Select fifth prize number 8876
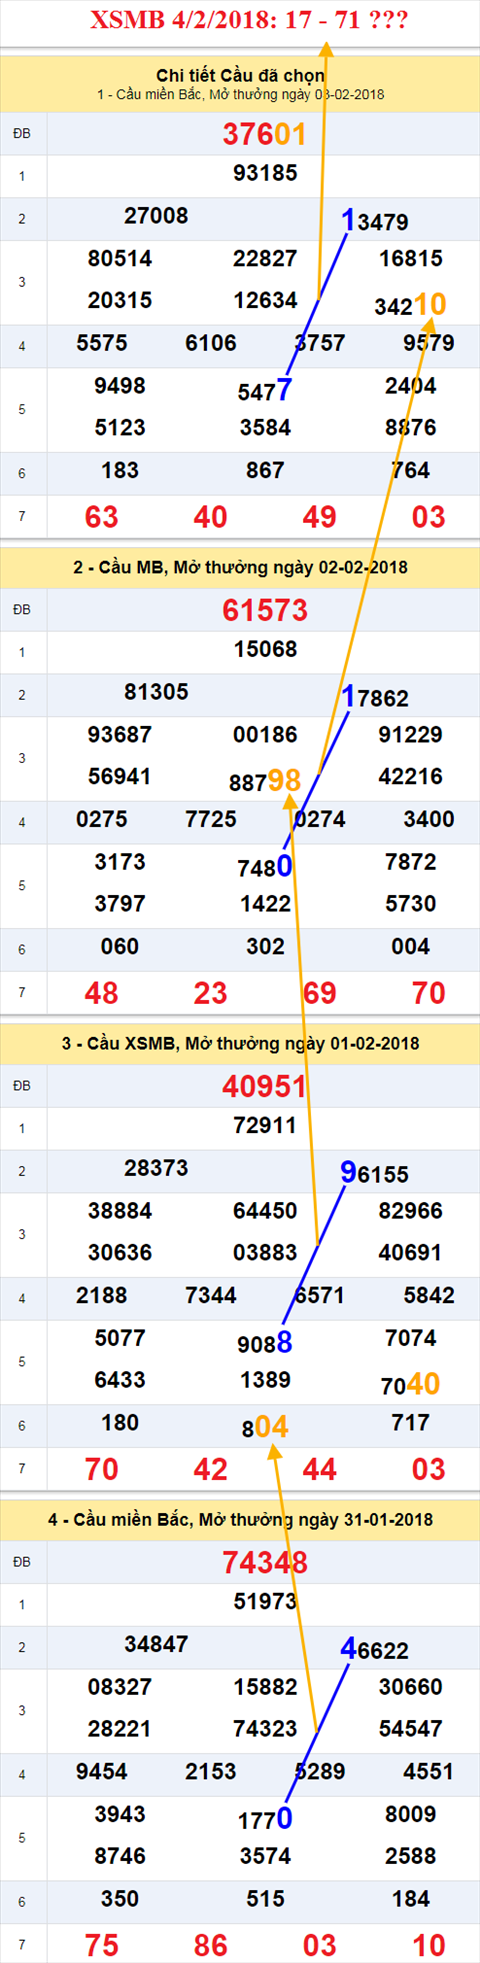Image resolution: width=480 pixels, height=1963 pixels. click(x=410, y=428)
